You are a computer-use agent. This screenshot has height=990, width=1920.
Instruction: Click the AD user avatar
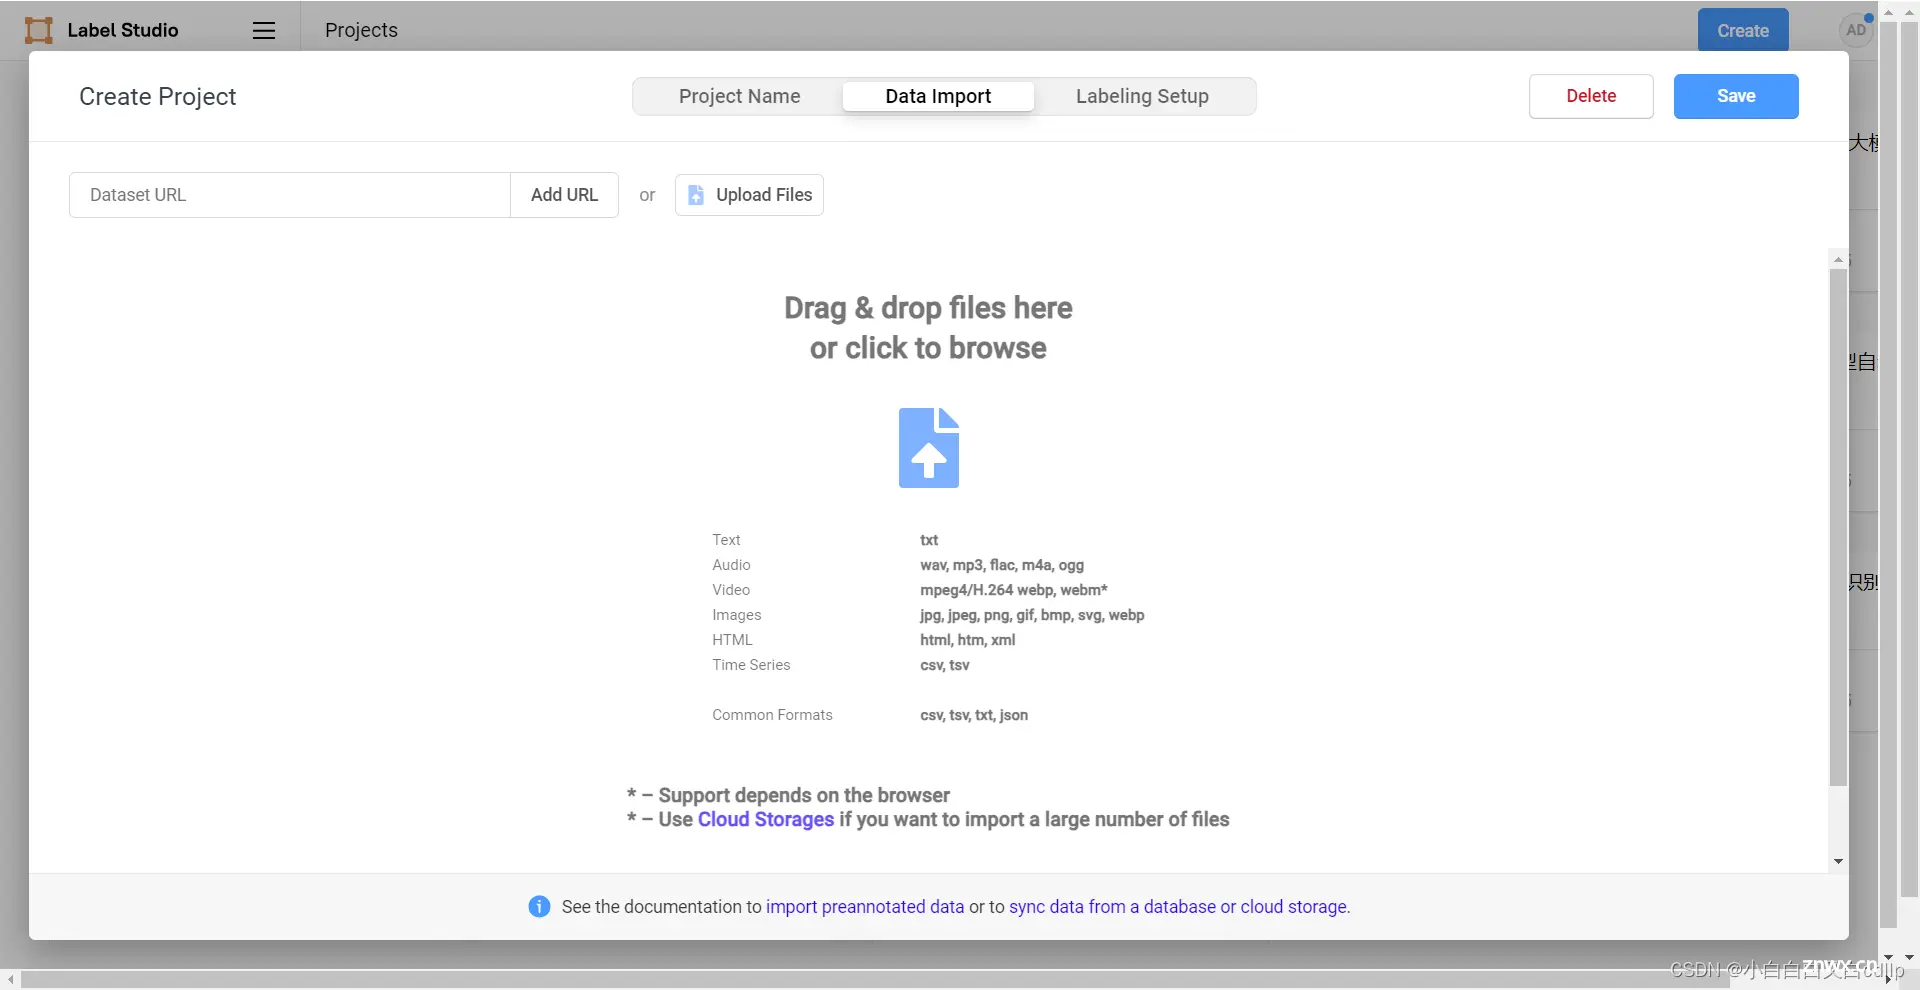pyautogui.click(x=1856, y=30)
